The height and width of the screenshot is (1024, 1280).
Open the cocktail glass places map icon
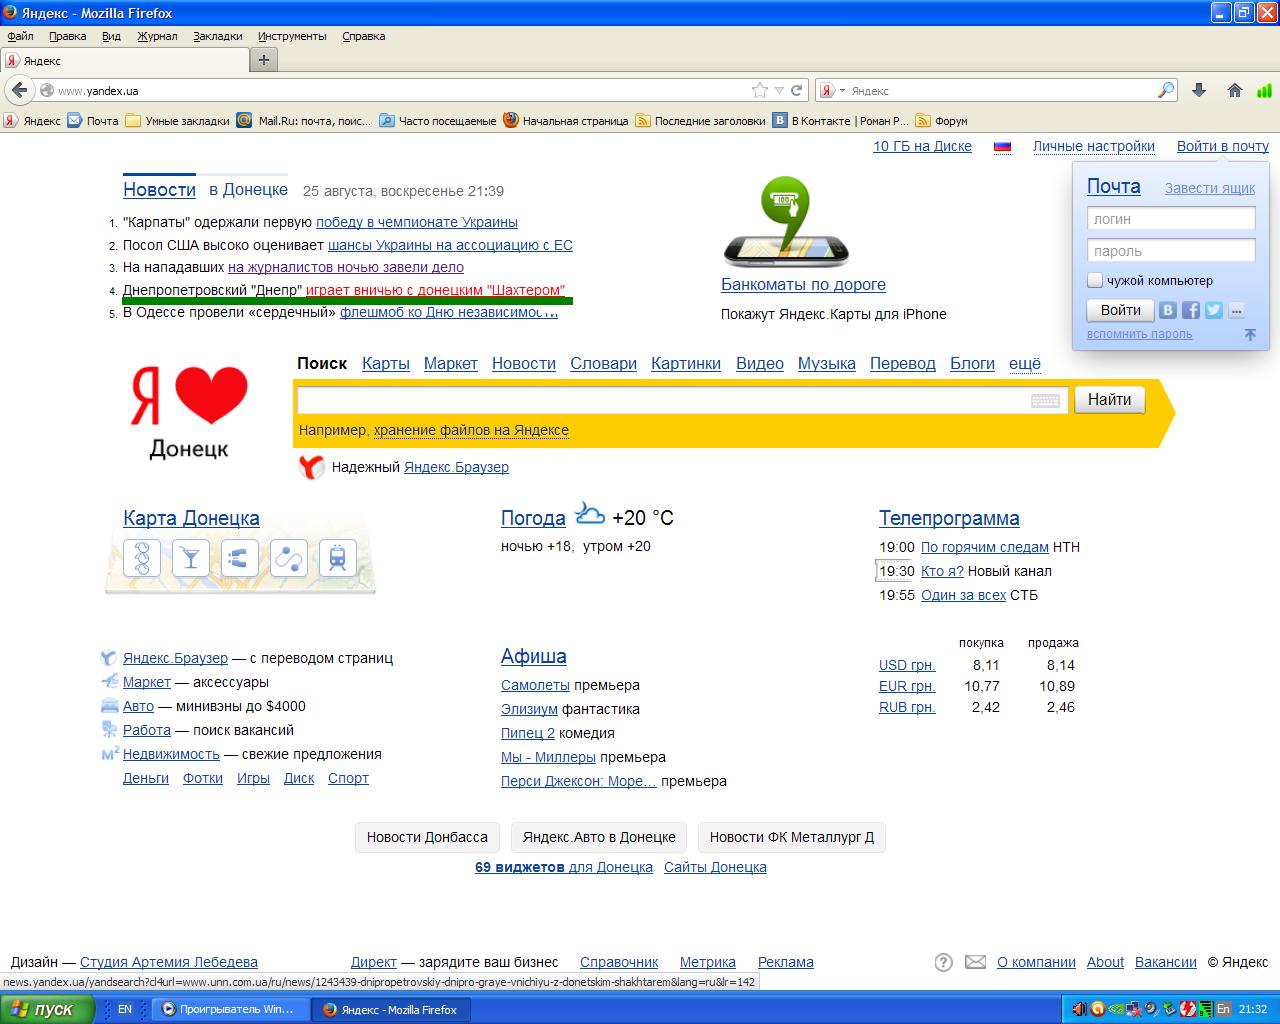coord(191,558)
